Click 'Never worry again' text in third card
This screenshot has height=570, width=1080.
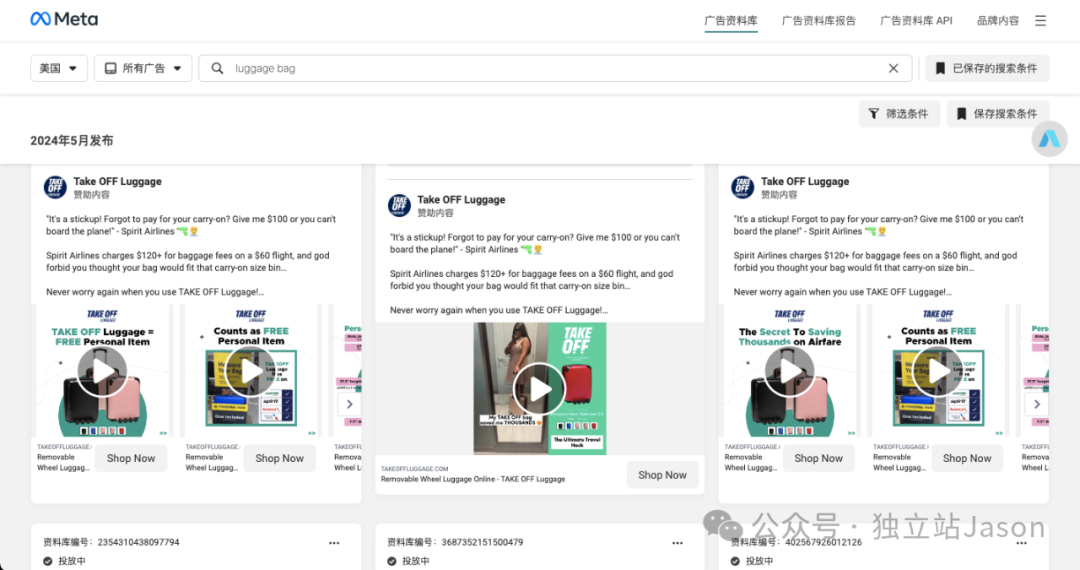842,292
